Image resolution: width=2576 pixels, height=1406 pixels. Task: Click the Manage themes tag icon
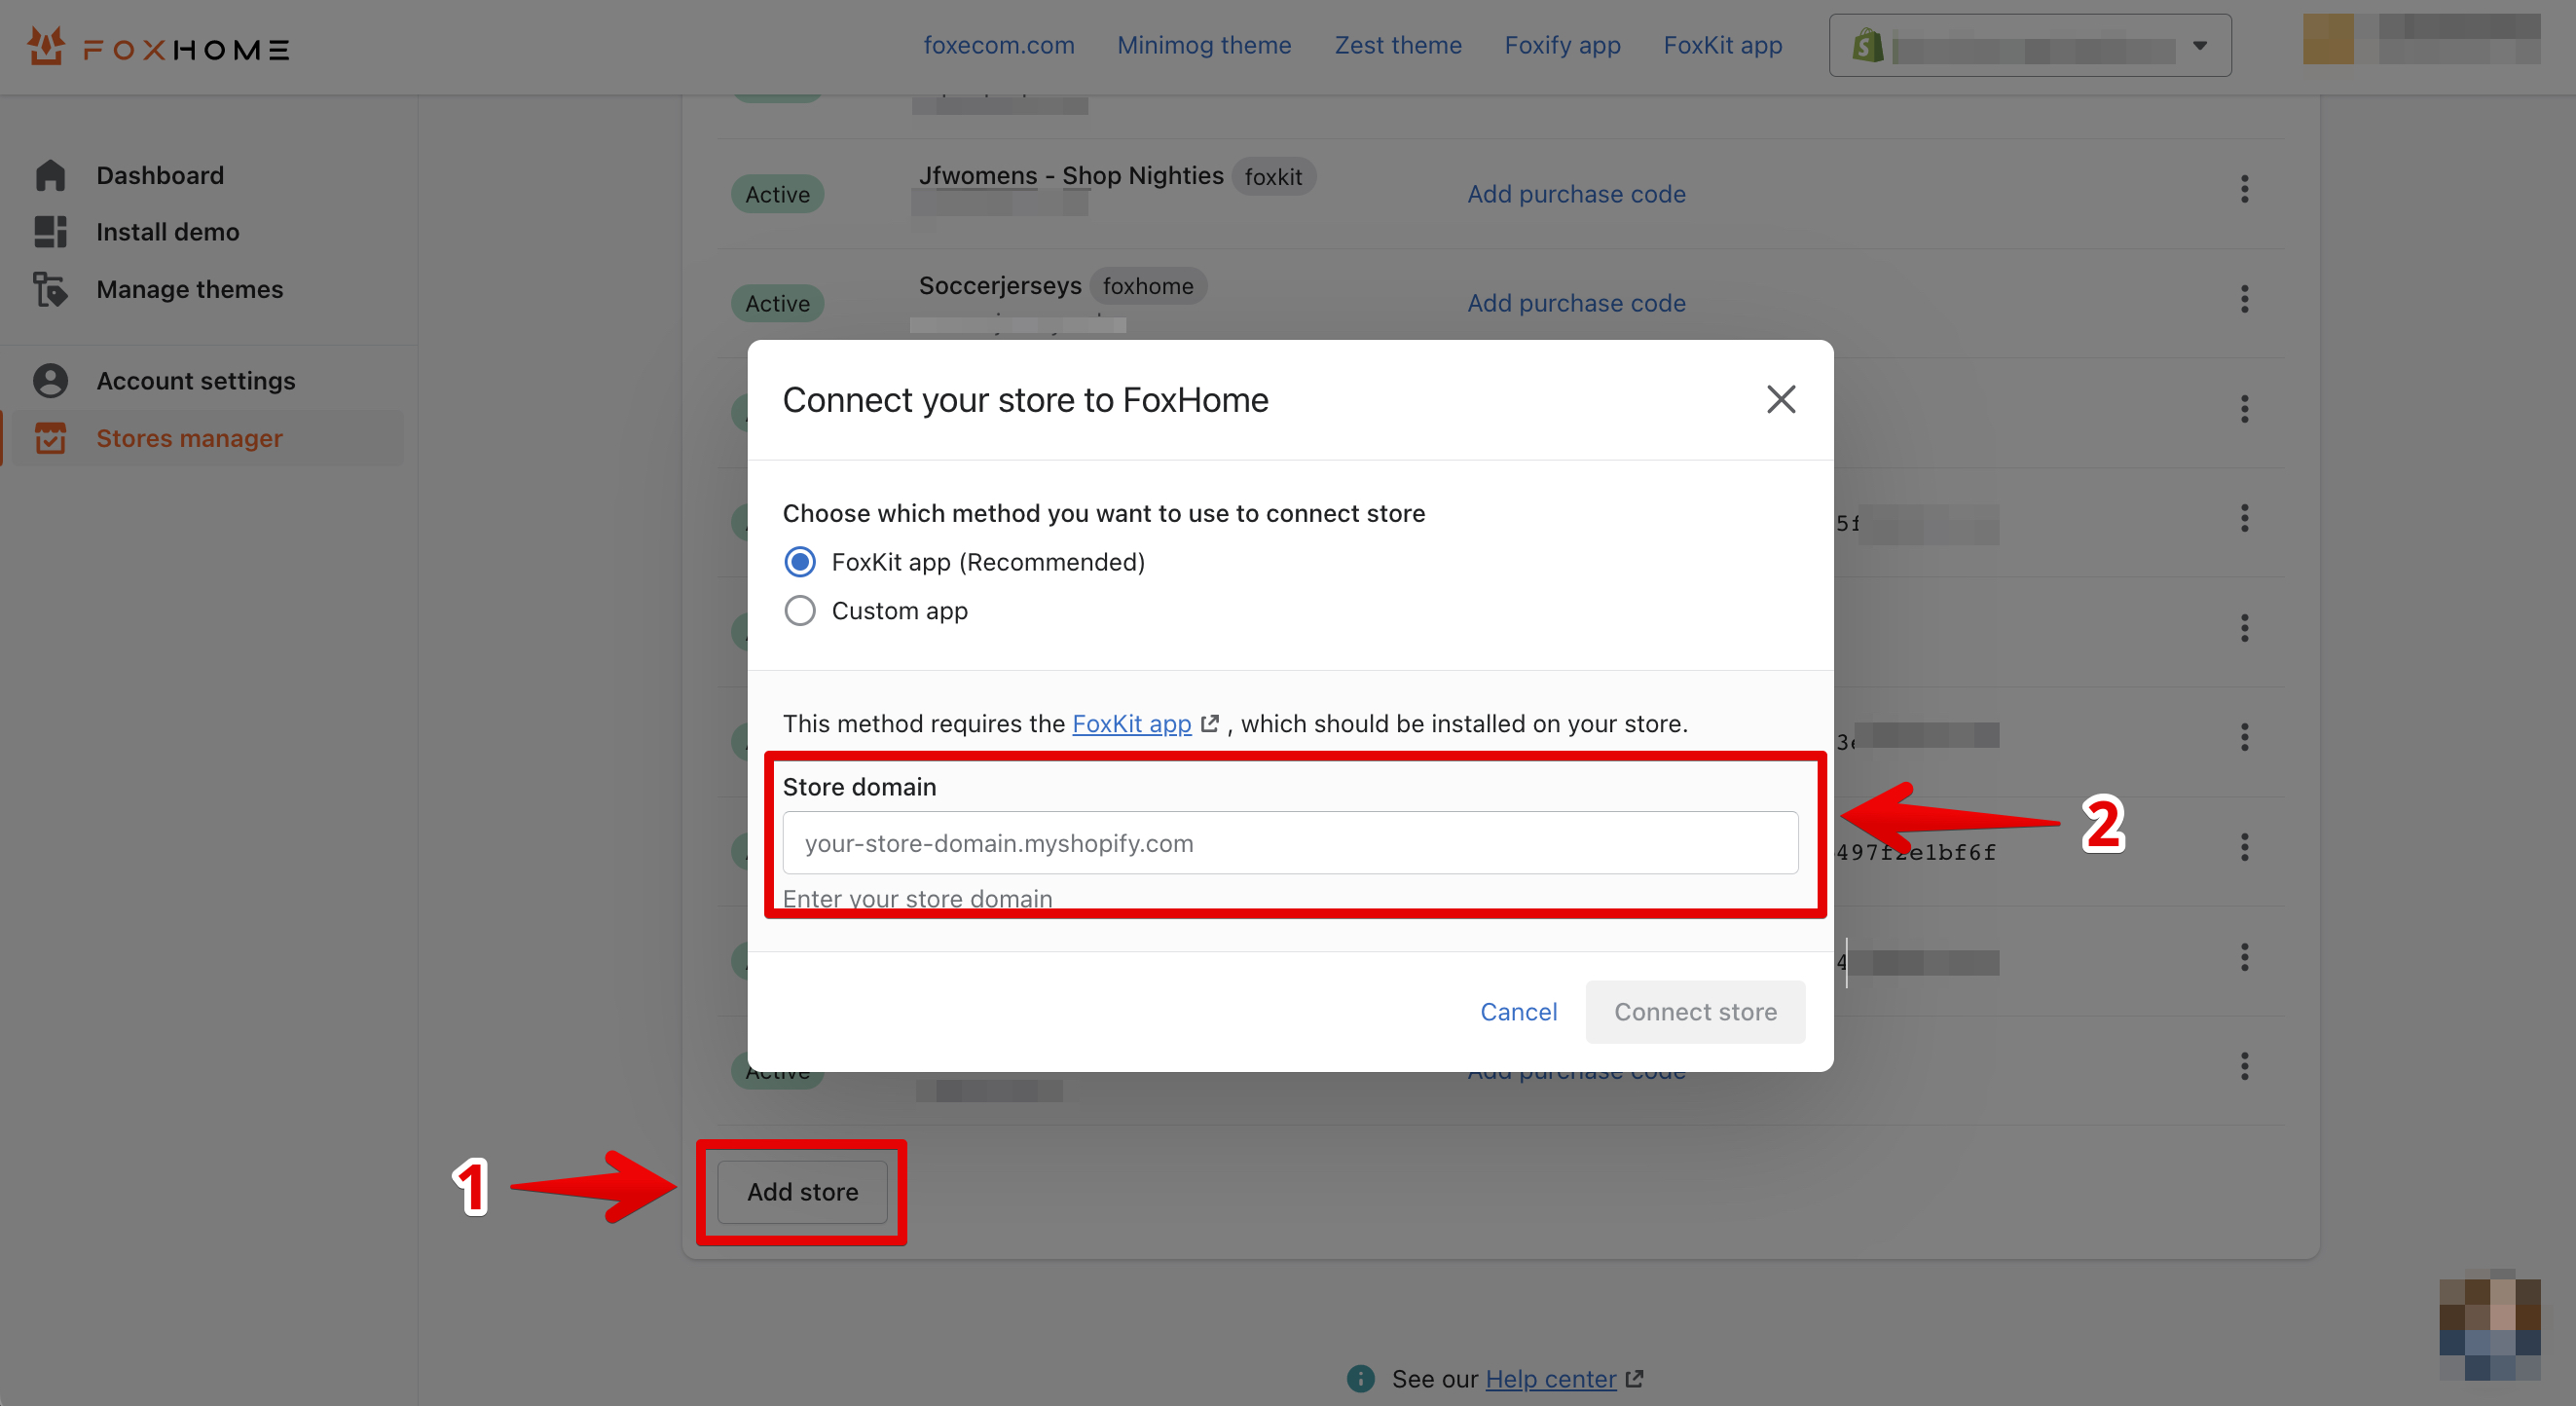50,289
